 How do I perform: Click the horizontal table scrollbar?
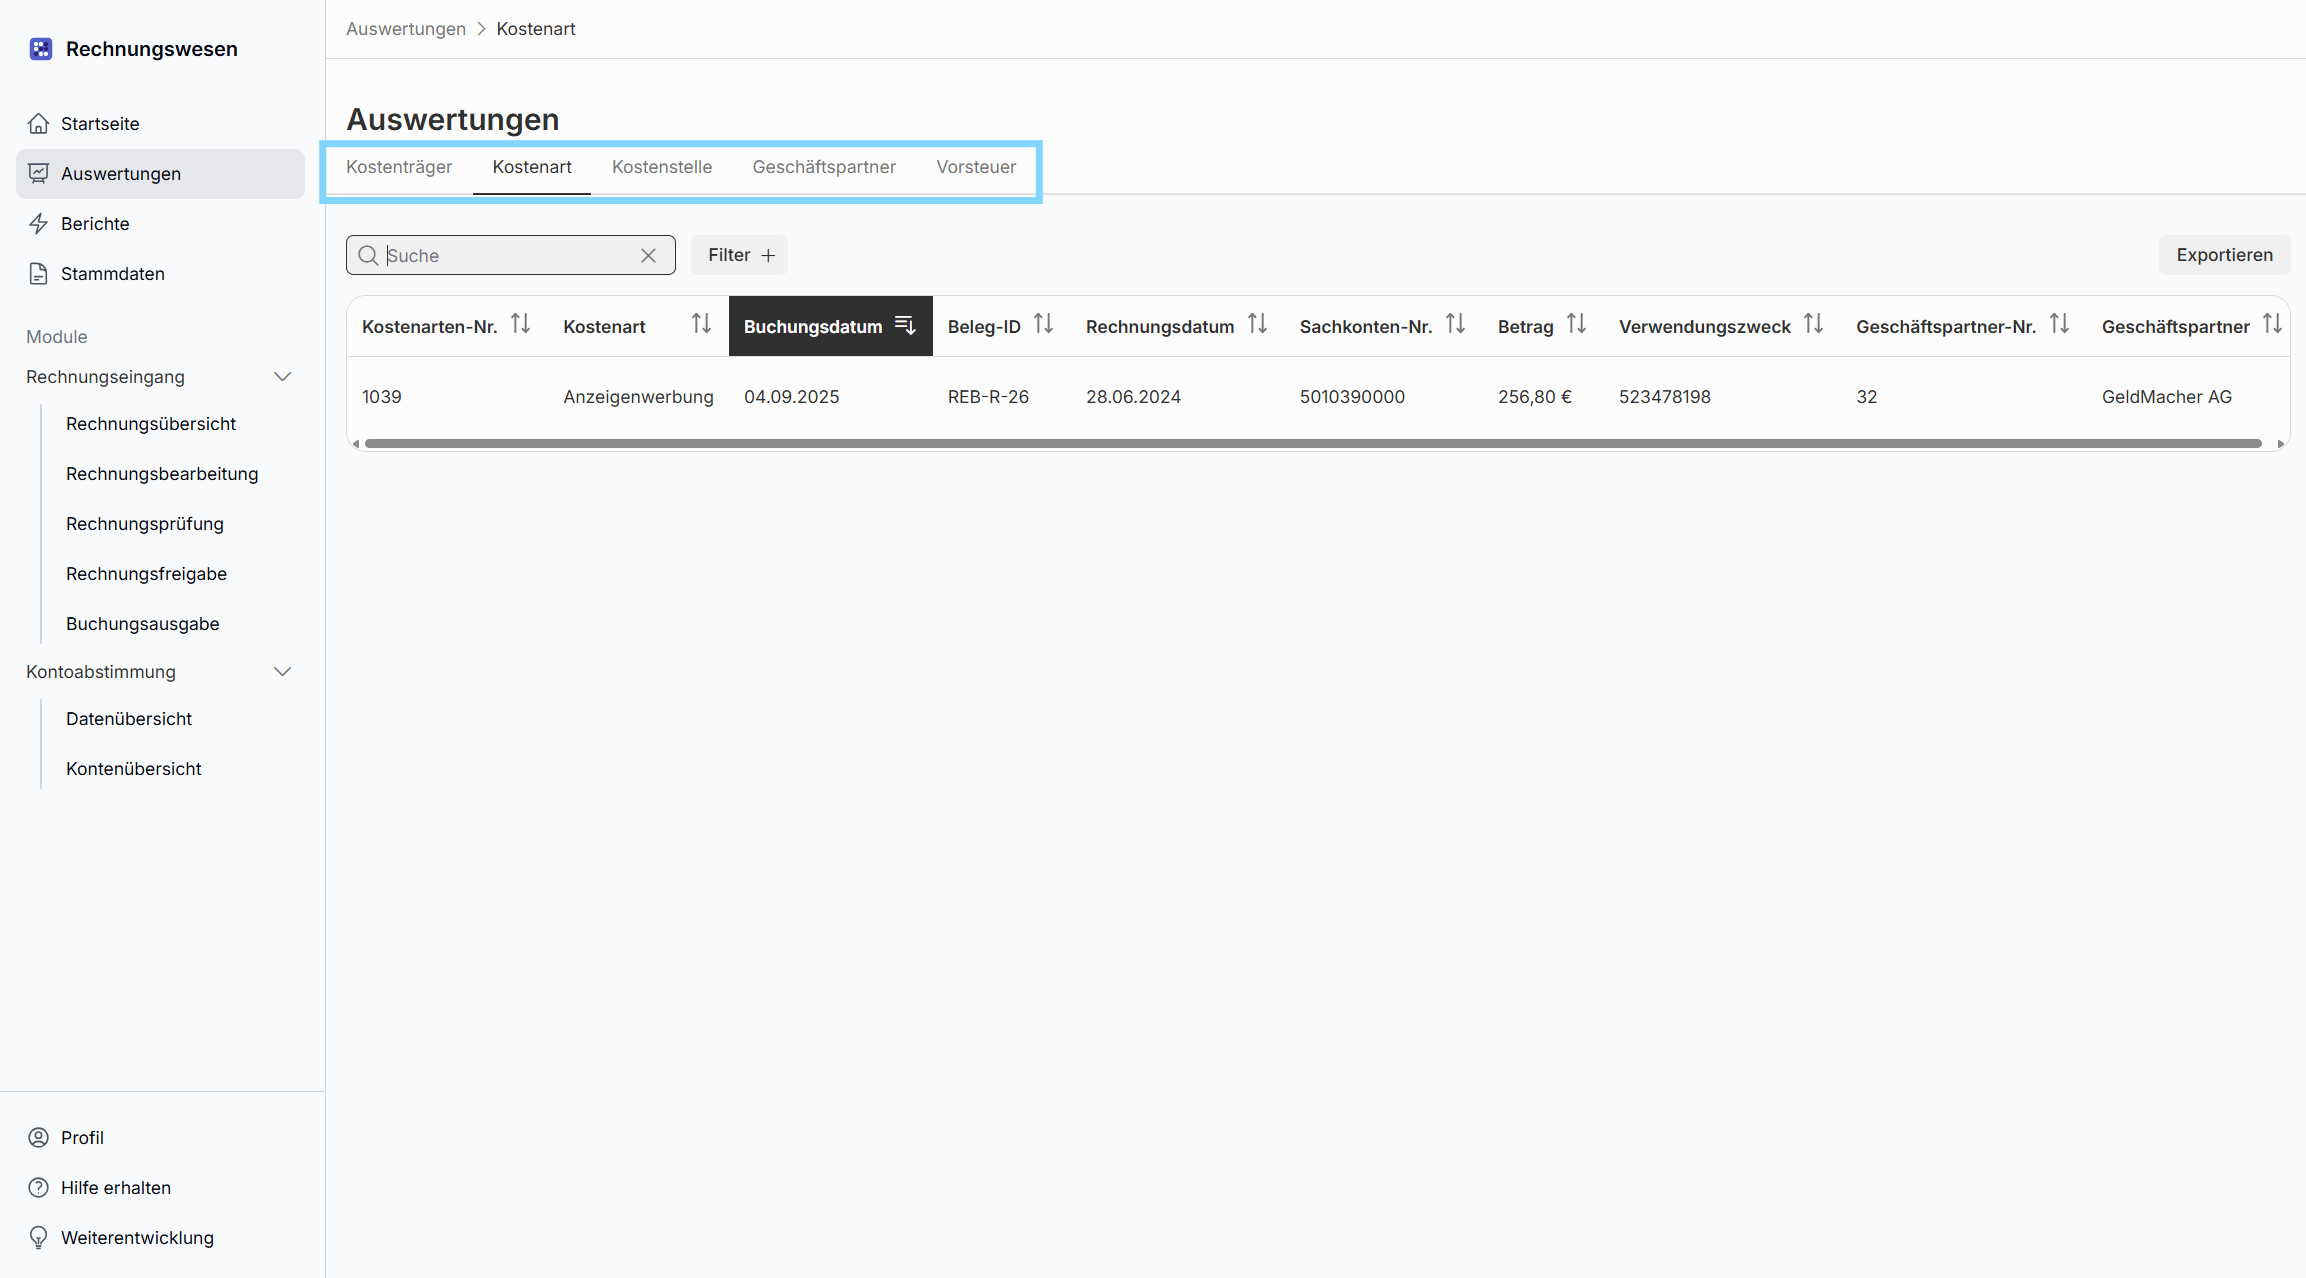click(x=1312, y=443)
